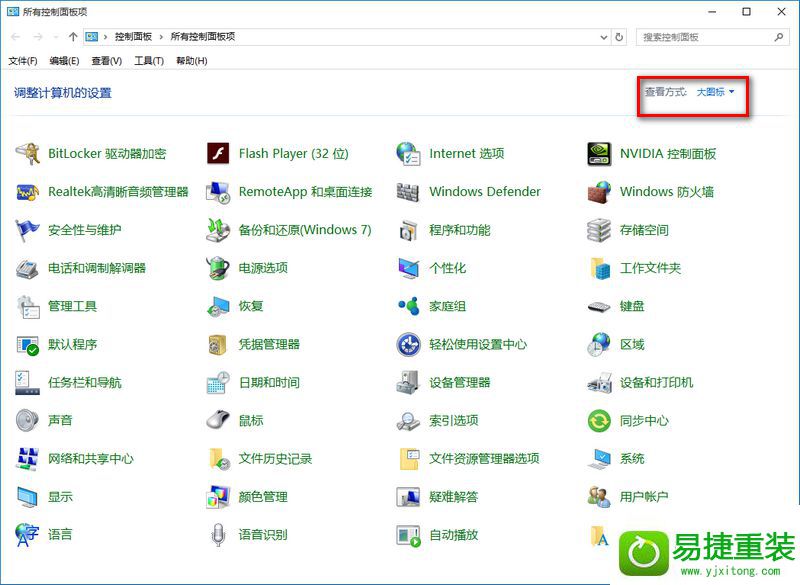Open the 设备和打印机 link
Screen dimensions: 800x585
(x=656, y=383)
